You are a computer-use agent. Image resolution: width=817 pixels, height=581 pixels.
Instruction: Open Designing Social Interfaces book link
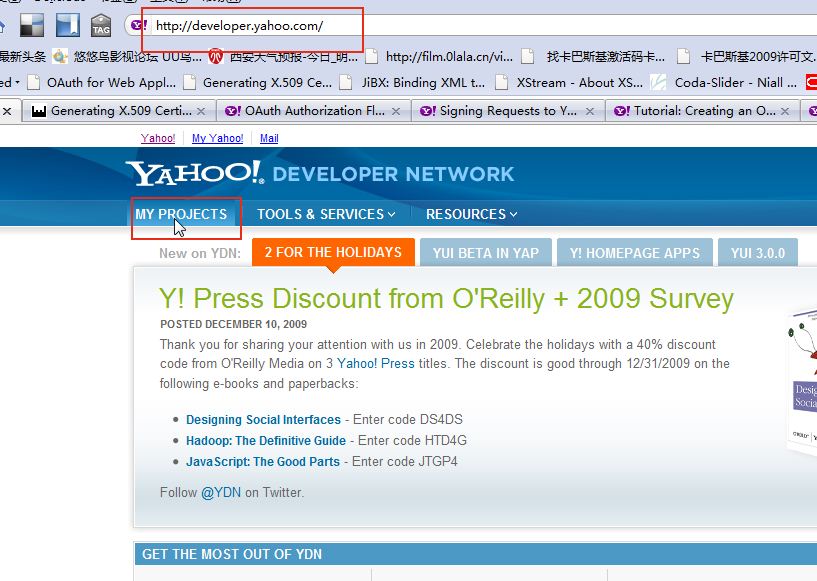(x=263, y=419)
